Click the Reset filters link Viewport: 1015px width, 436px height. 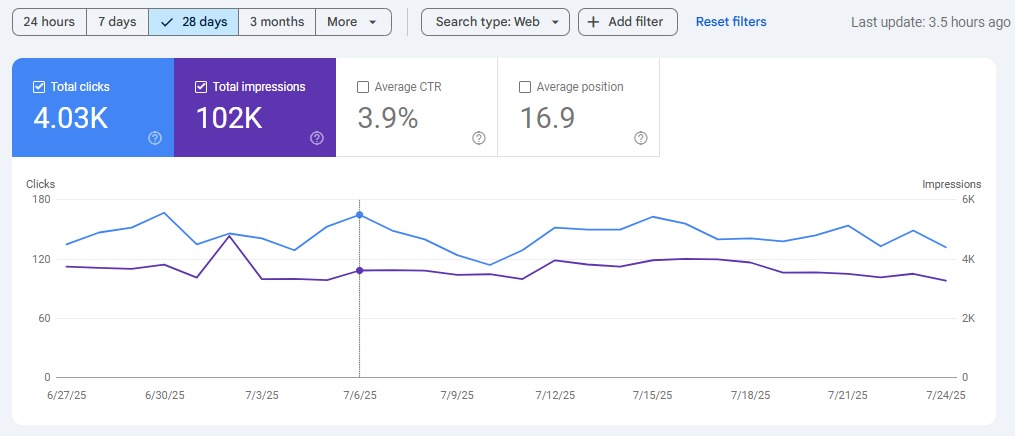pos(731,22)
